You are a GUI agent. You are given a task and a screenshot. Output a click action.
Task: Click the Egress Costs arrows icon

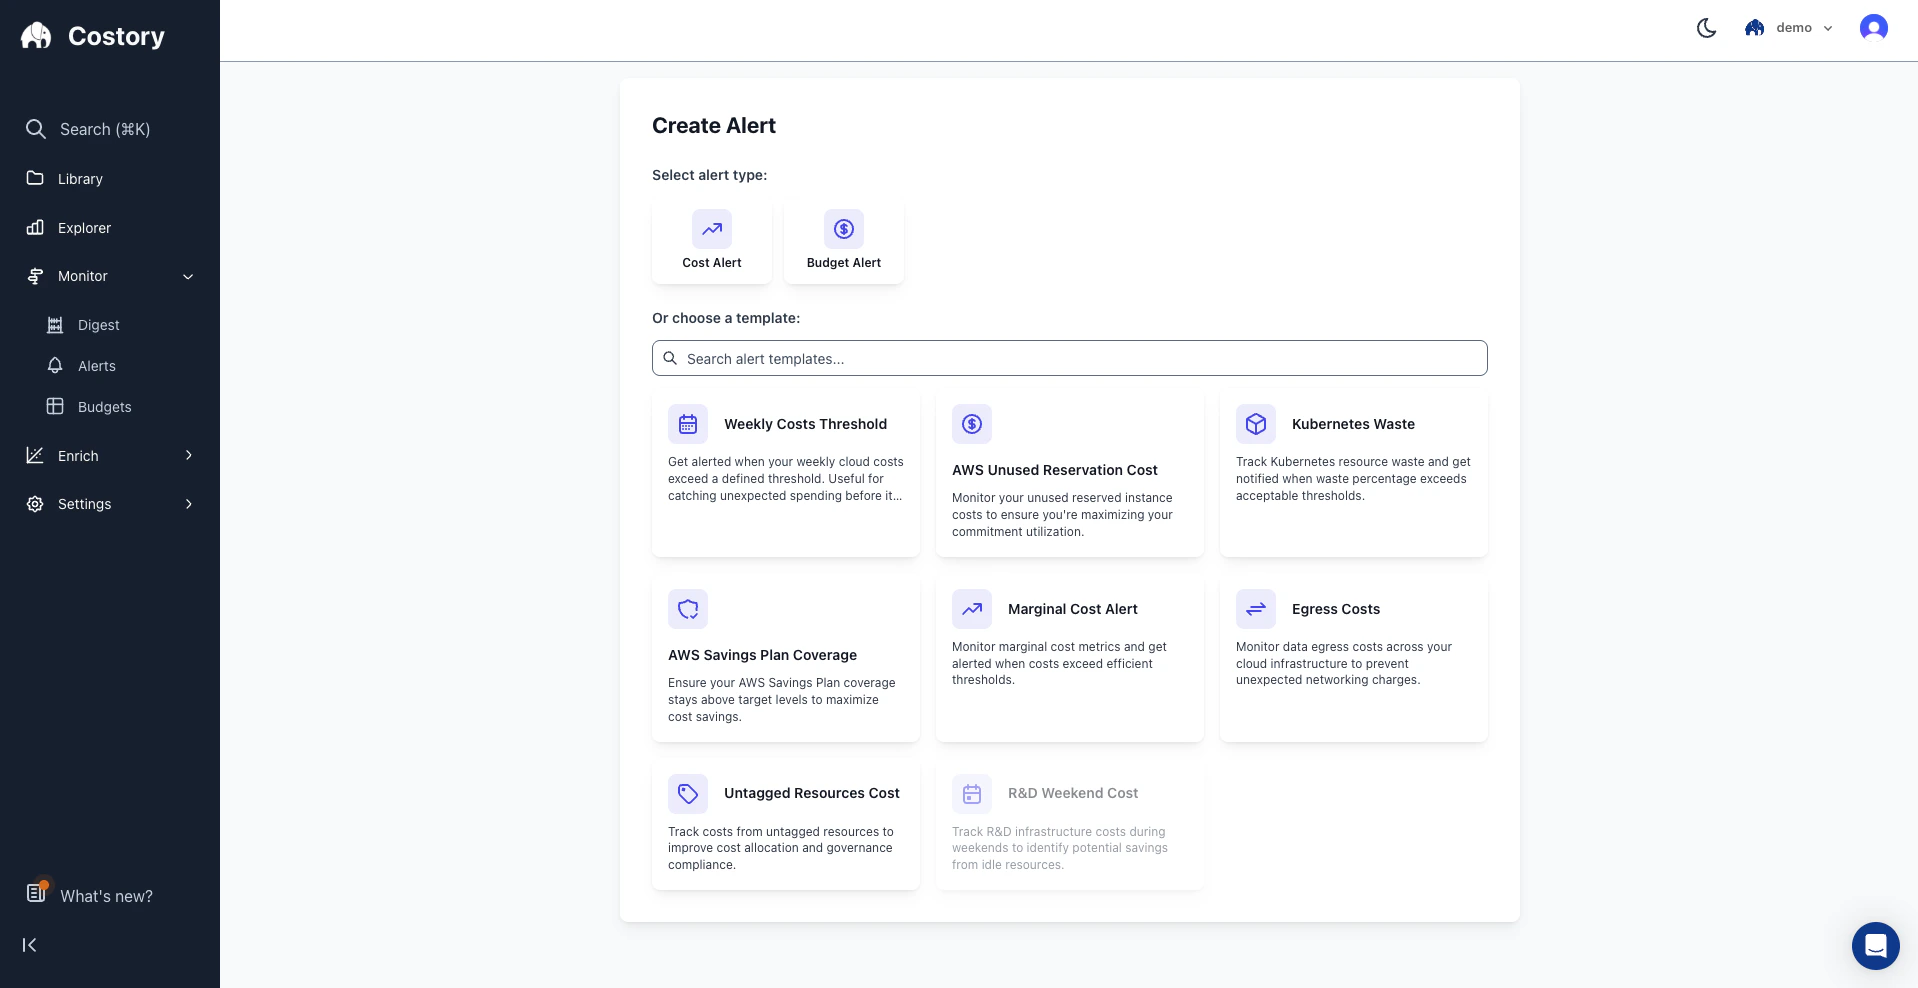pos(1255,609)
